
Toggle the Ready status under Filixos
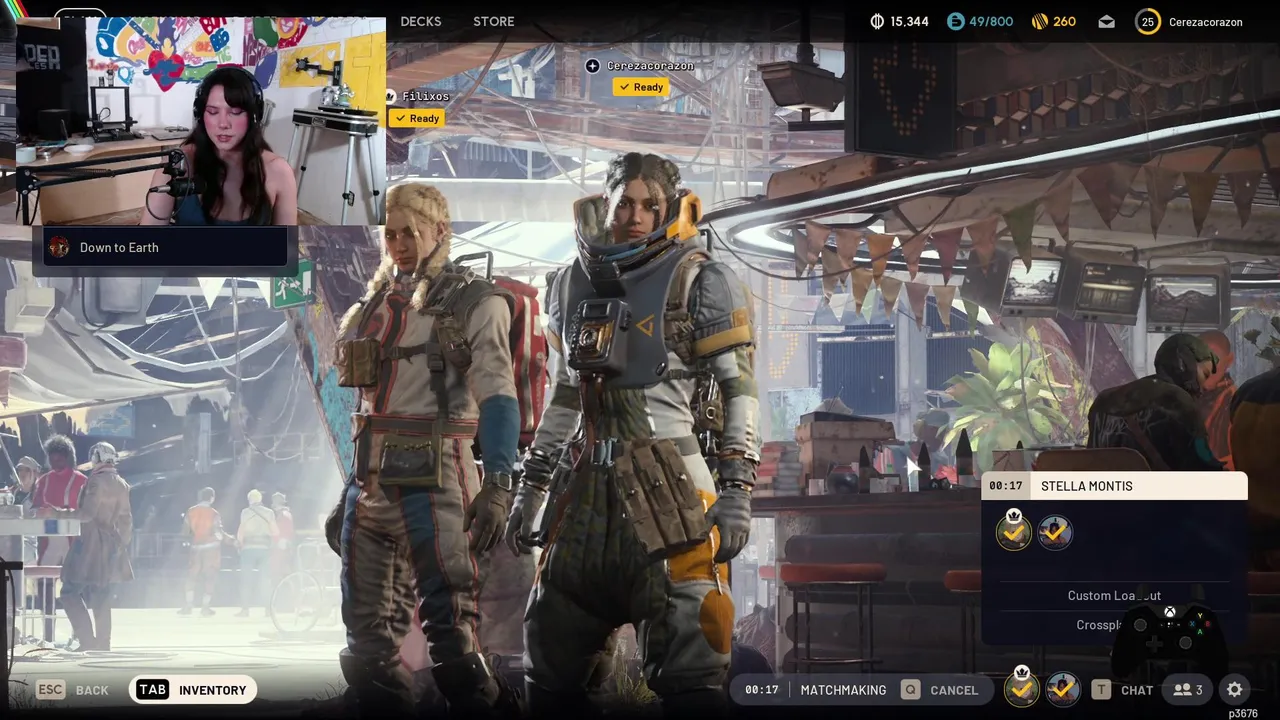[417, 118]
